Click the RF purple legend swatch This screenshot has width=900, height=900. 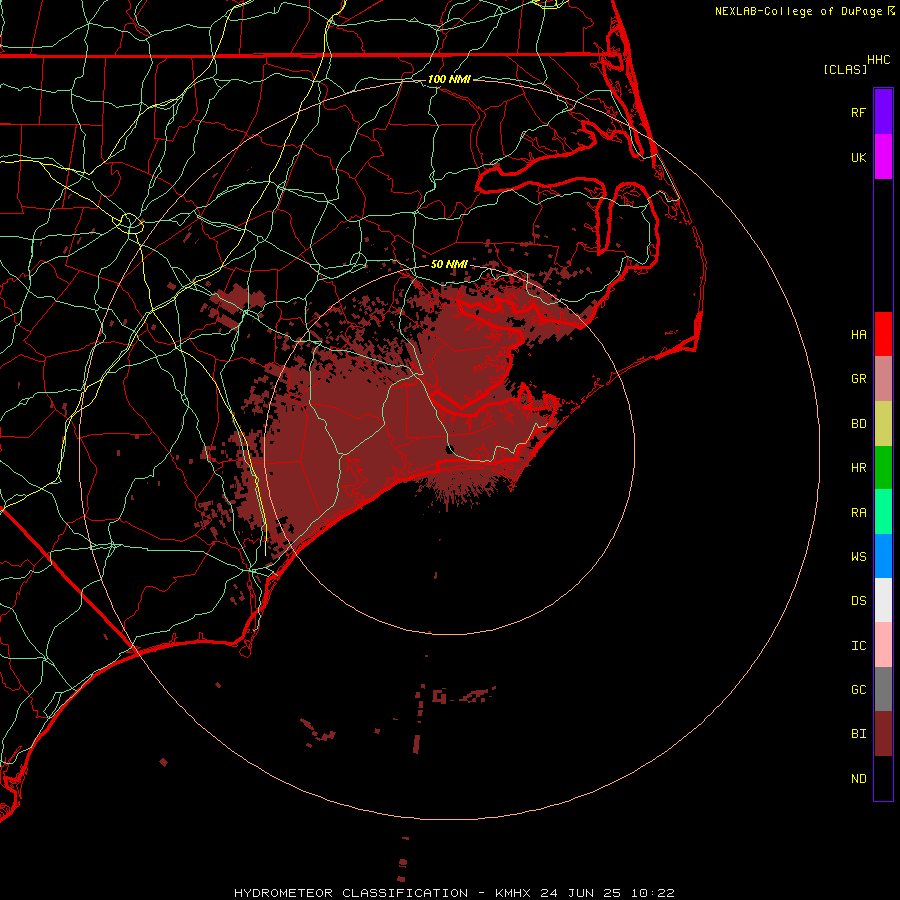coord(883,112)
